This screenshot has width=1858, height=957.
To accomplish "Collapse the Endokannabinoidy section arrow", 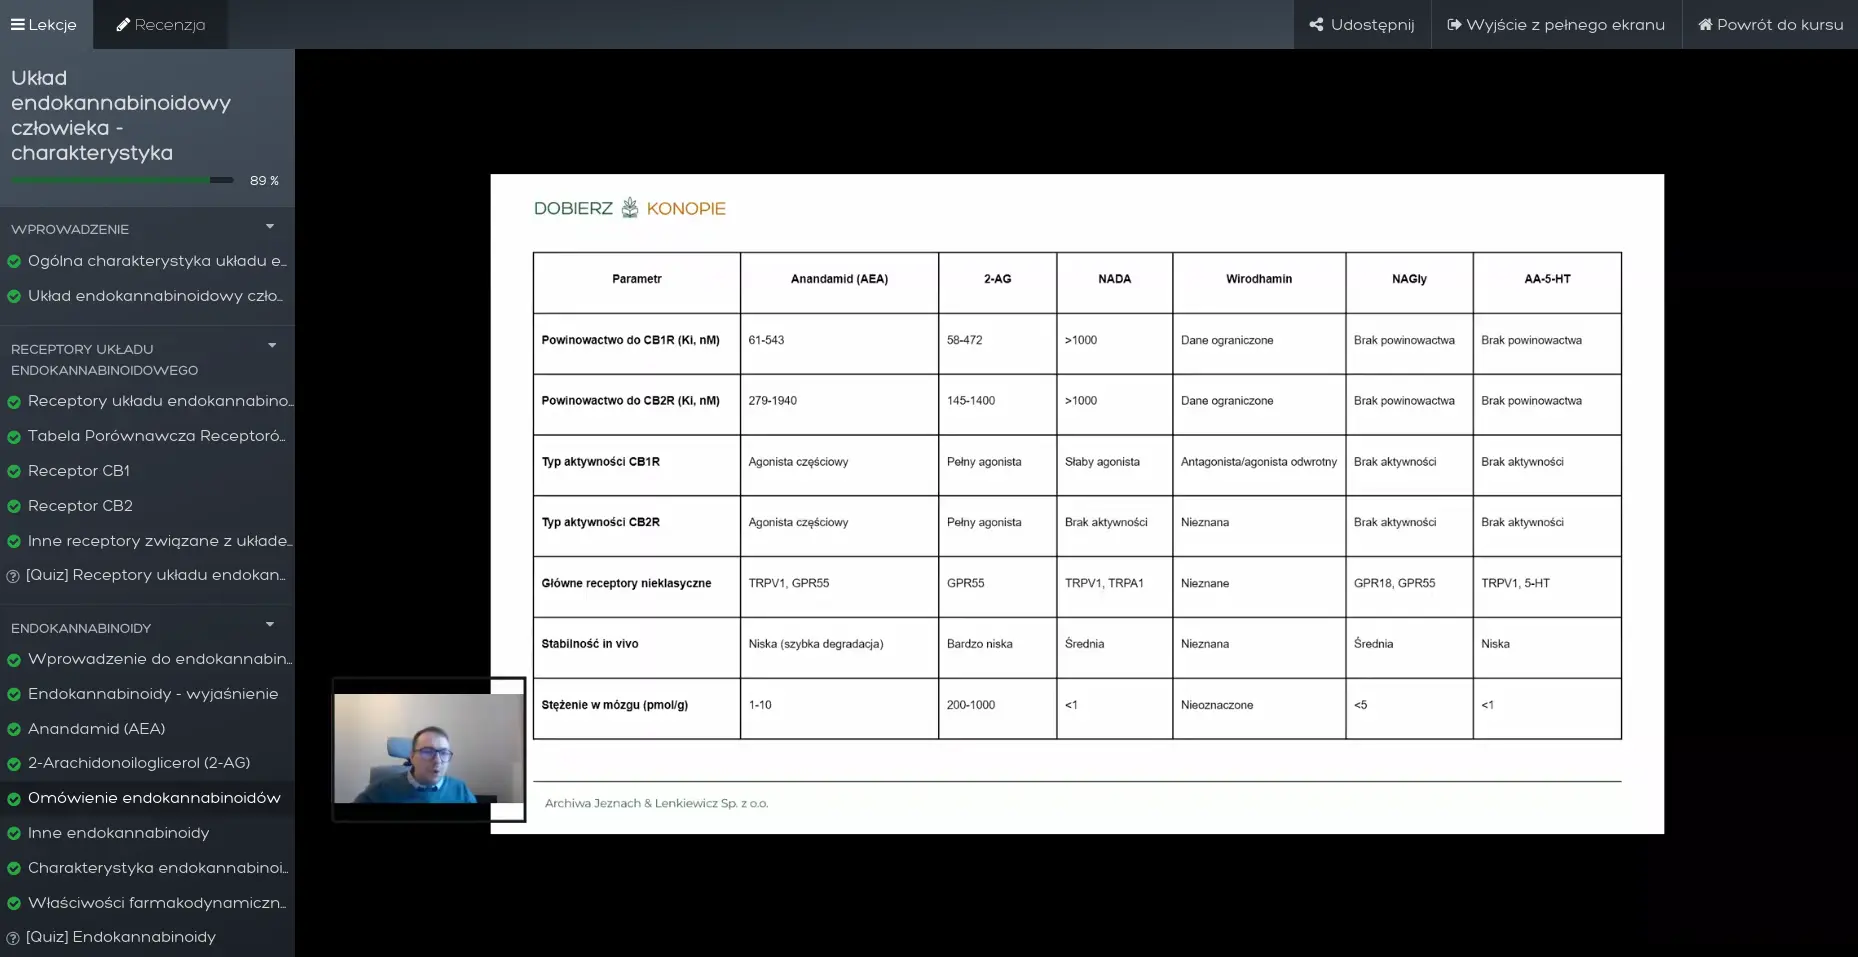I will pyautogui.click(x=270, y=625).
